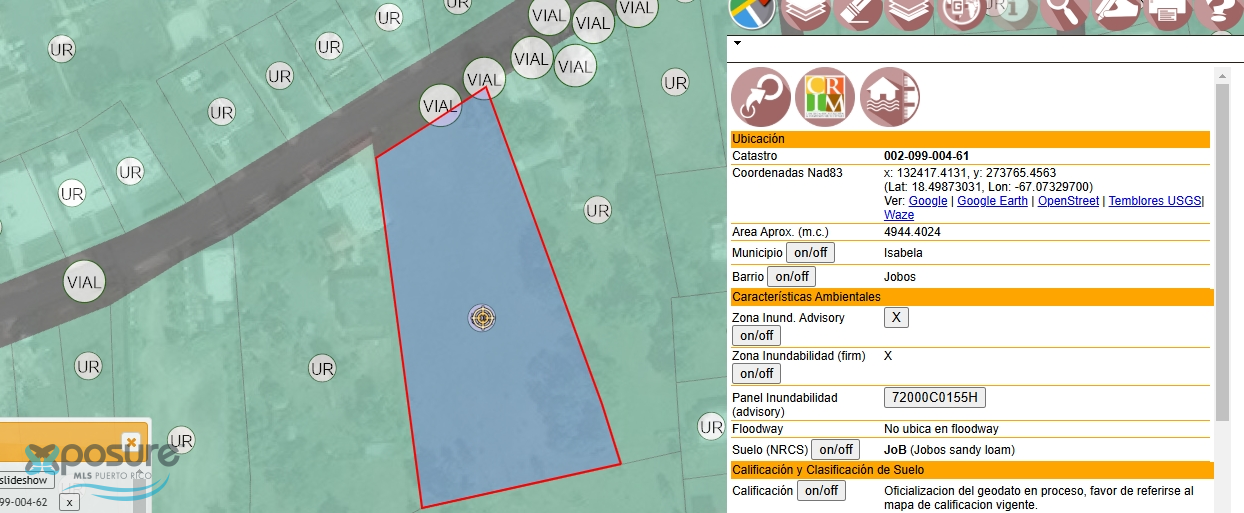Click the 72000C0155H flood panel button

coord(935,398)
